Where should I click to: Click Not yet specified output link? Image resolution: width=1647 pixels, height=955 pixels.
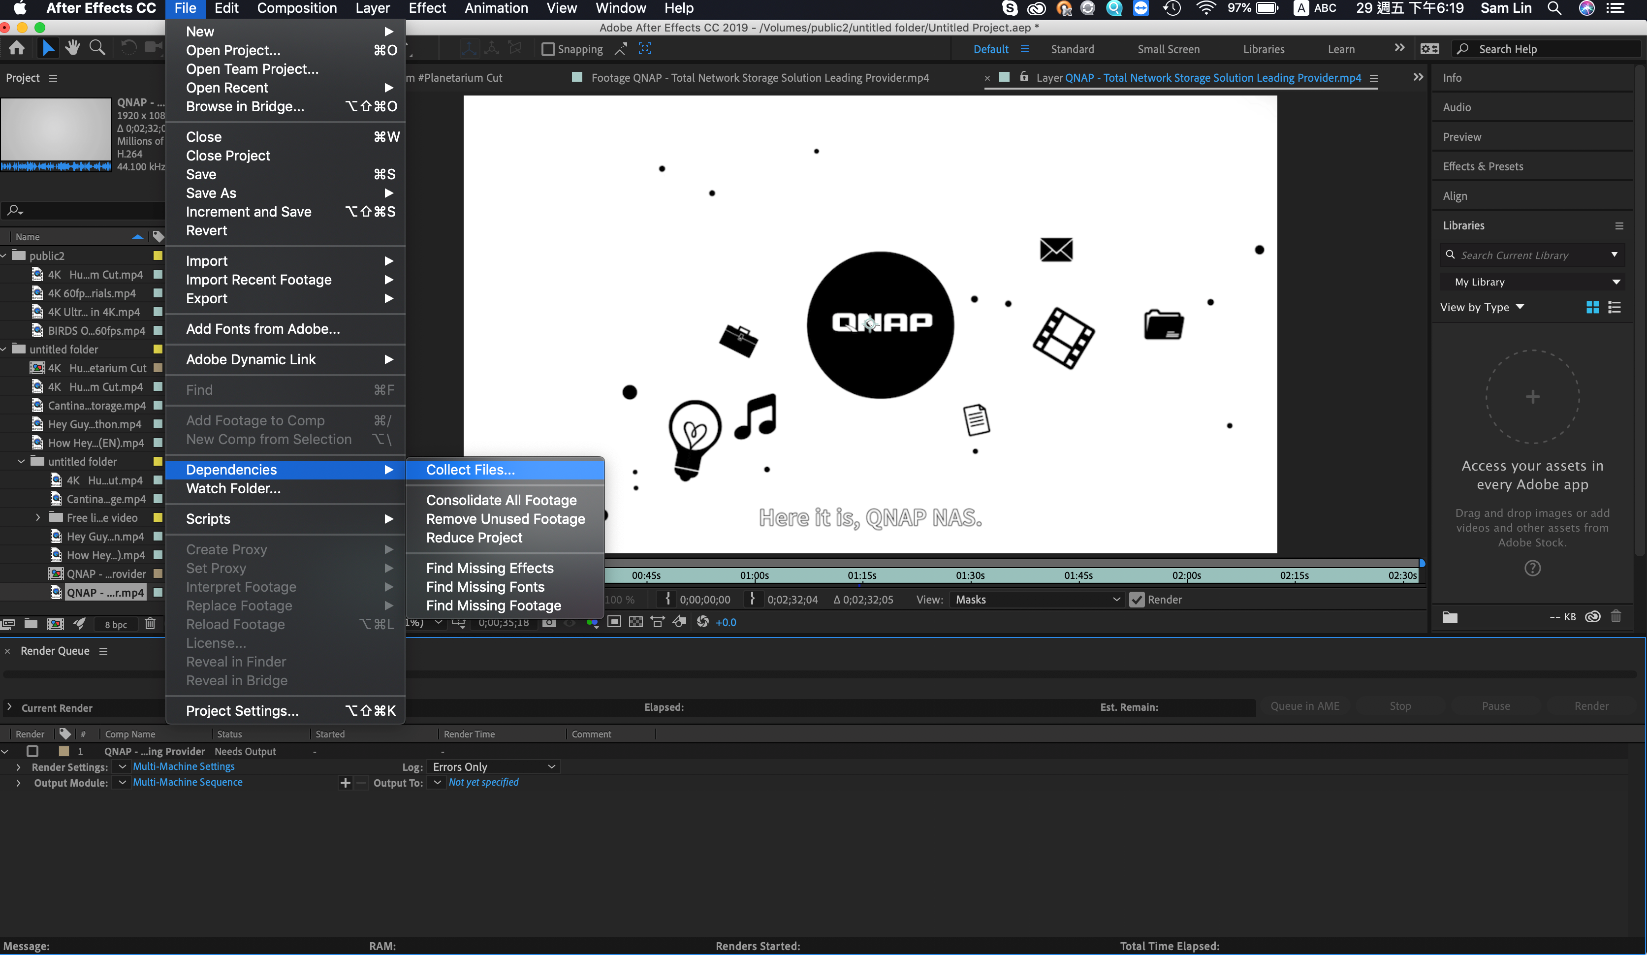[484, 783]
